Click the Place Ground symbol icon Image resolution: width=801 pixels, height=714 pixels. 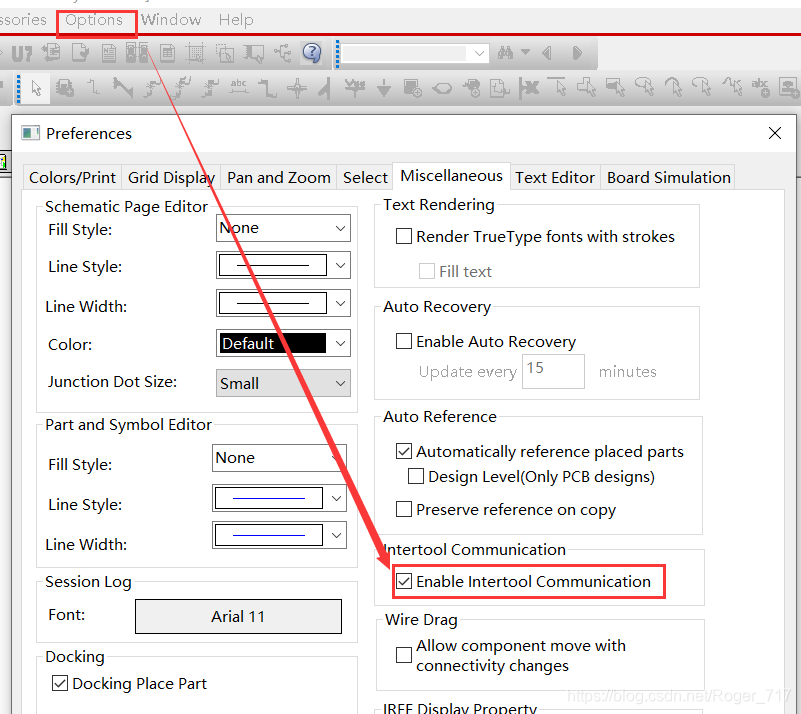tap(384, 89)
